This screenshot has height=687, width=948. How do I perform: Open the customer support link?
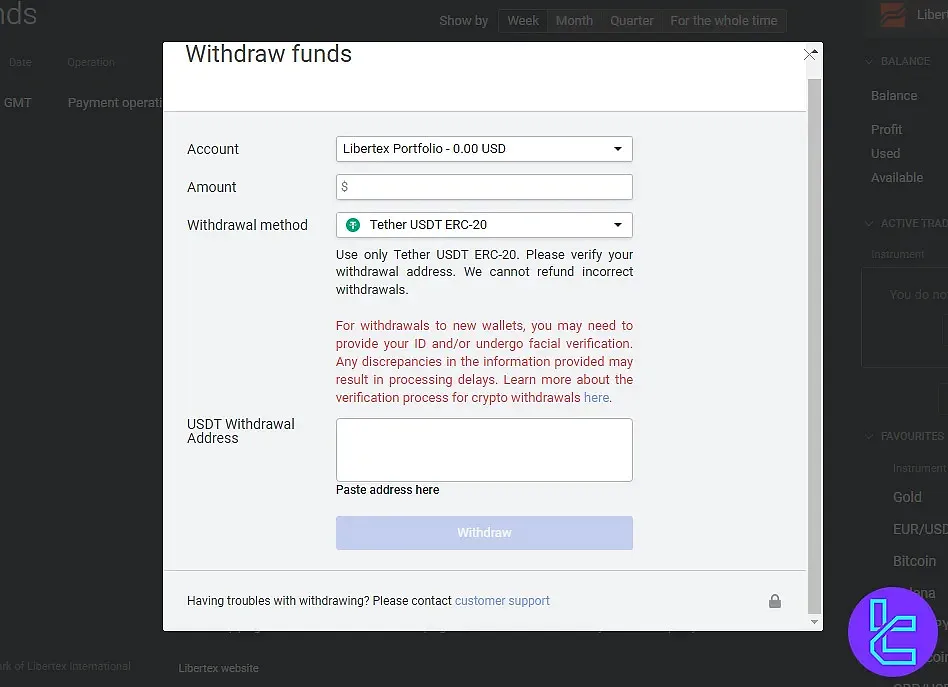(x=502, y=601)
